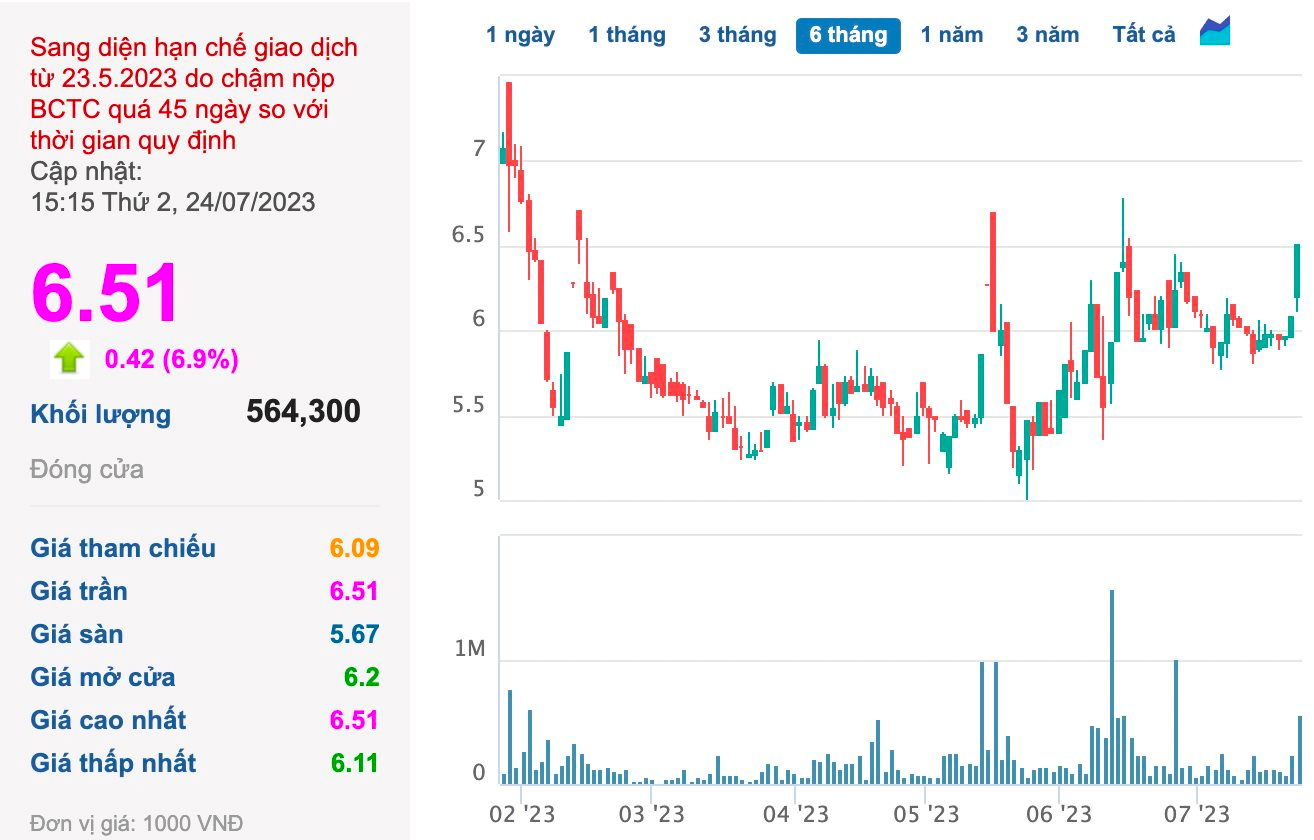The width and height of the screenshot is (1314, 840).
Task: Click the "Giá tham chiếu" label
Action: tap(123, 548)
